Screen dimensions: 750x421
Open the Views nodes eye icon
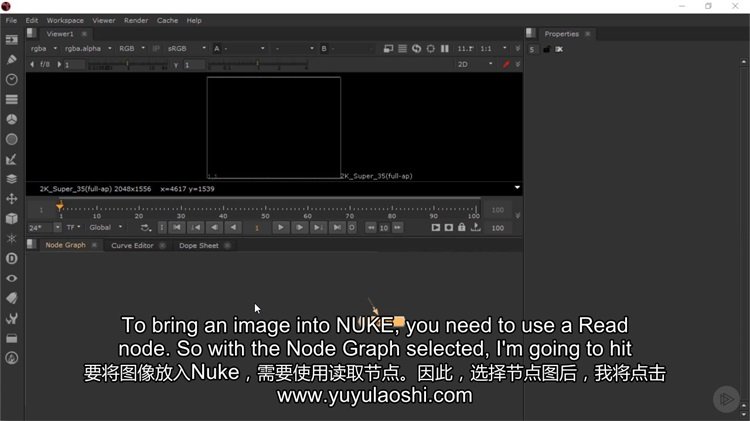[x=11, y=278]
